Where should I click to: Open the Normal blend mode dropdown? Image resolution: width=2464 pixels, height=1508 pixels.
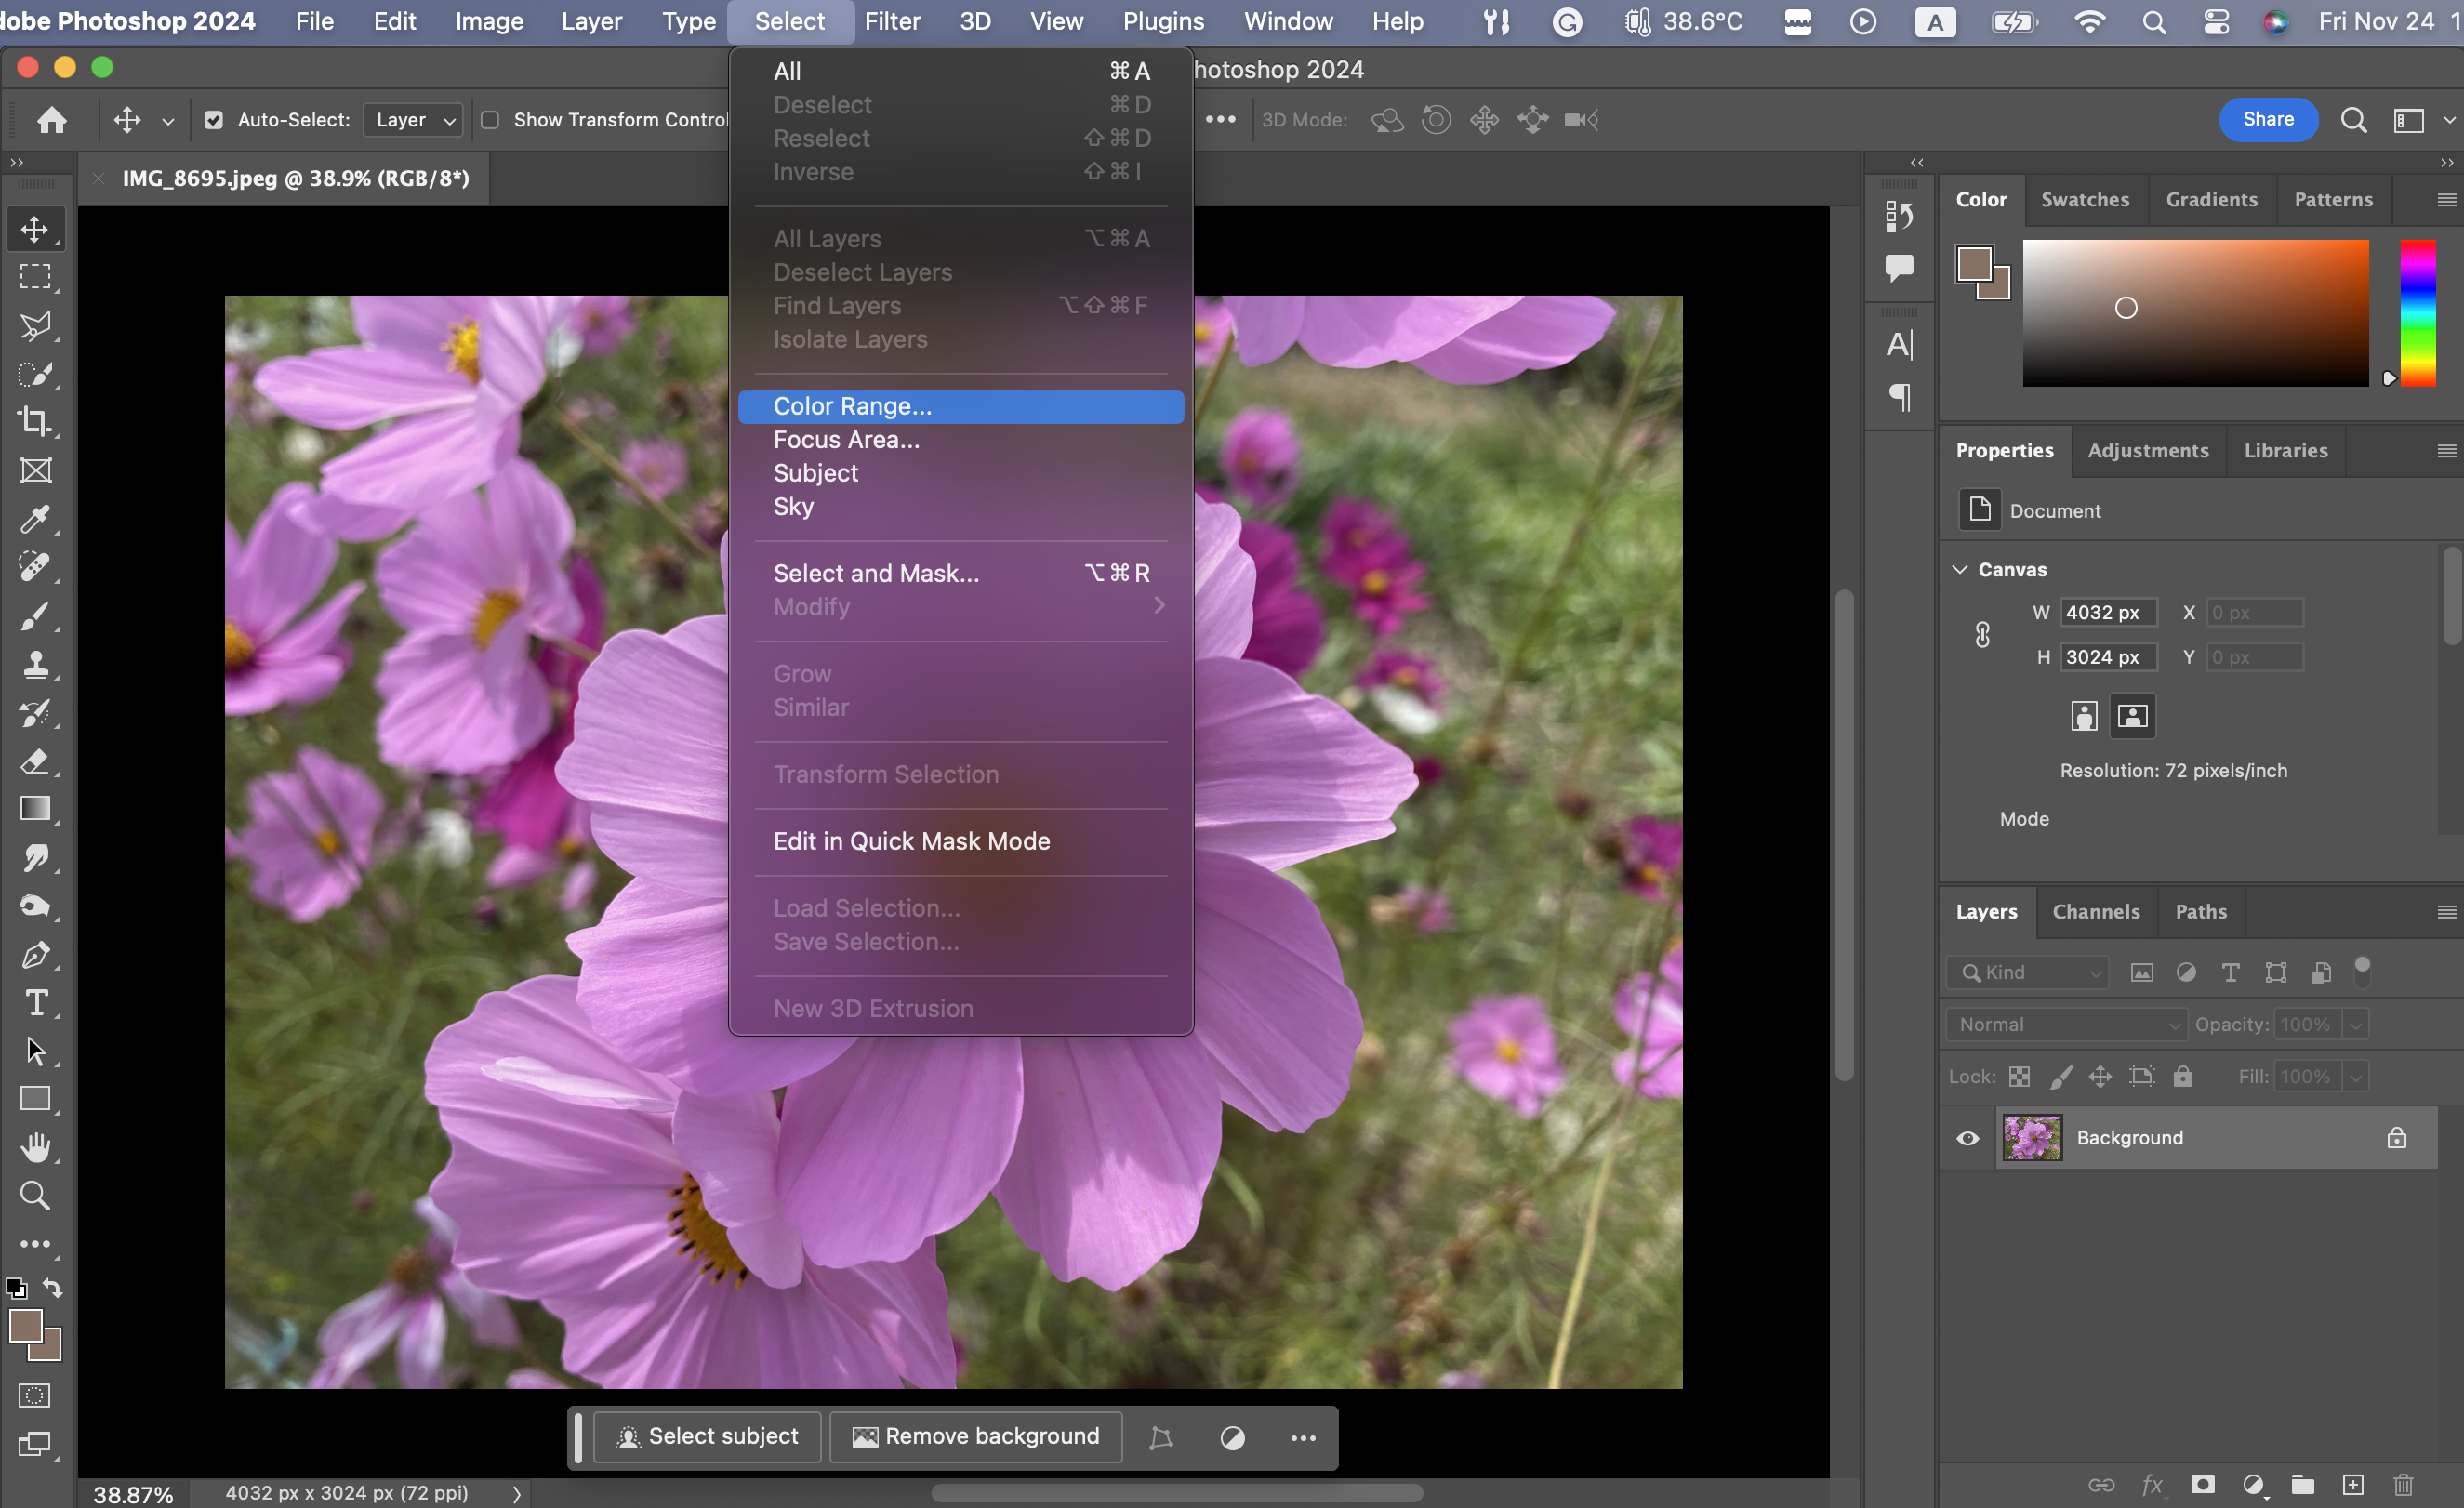pos(2066,1024)
